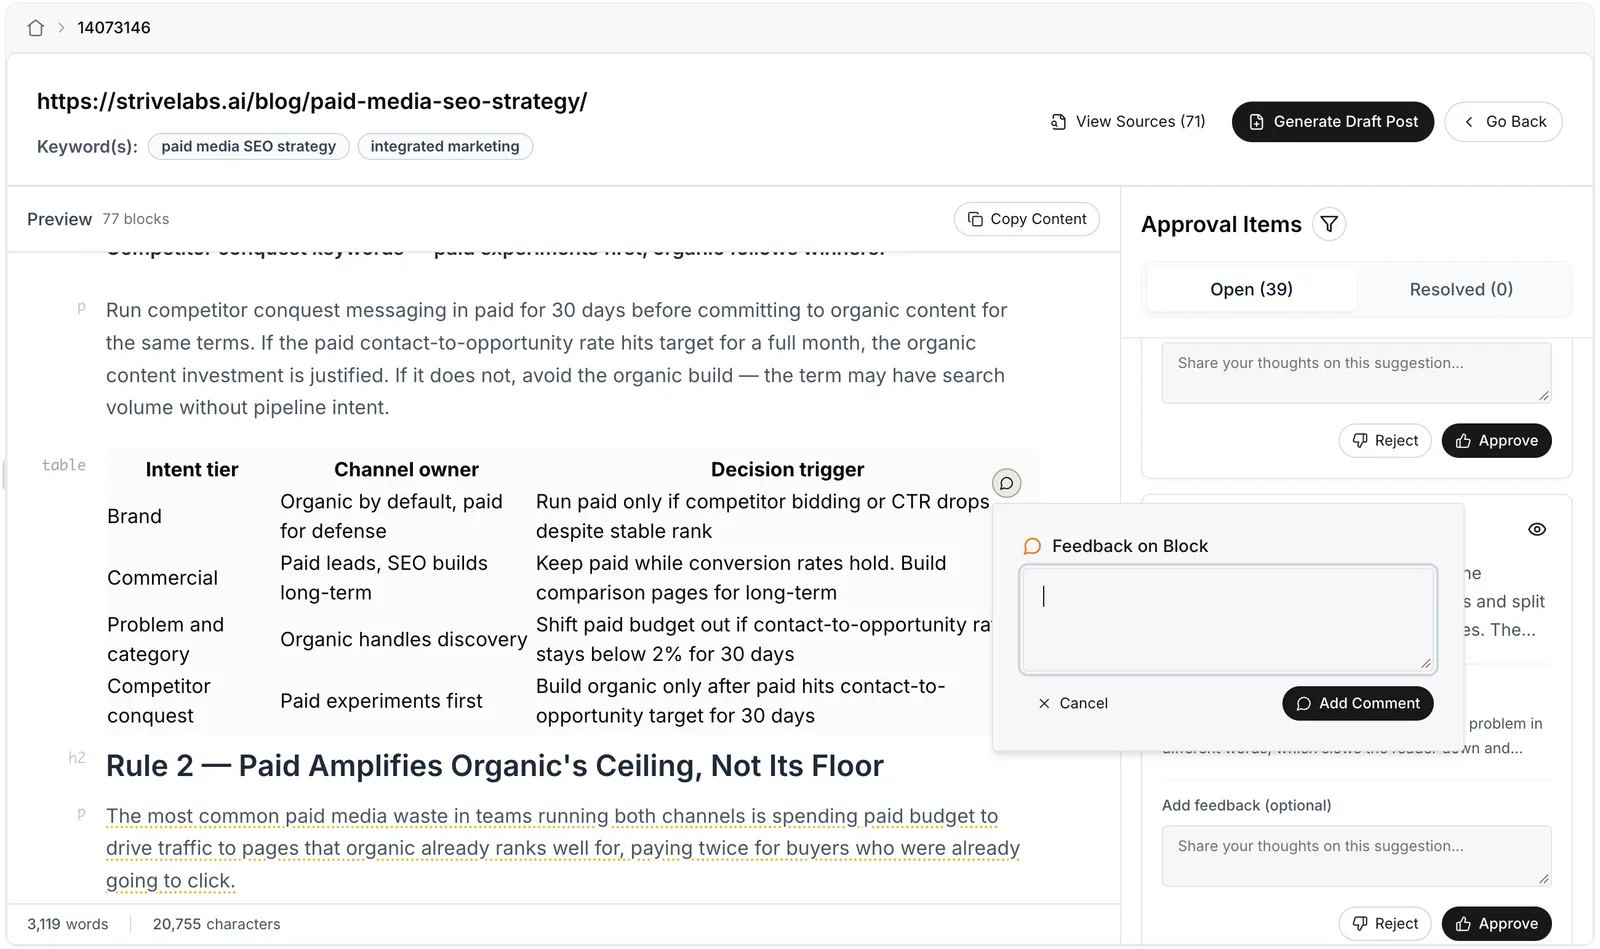1600x949 pixels.
Task: Approve the suggestion in the topmost approval card
Action: (1496, 441)
